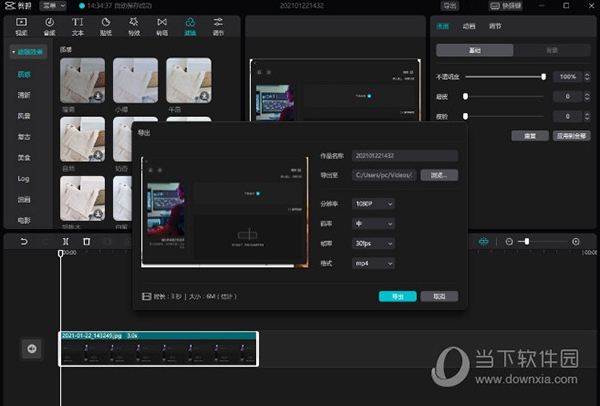This screenshot has height=406, width=600.
Task: Switch to the 动画 tab in right panel
Action: (x=469, y=27)
